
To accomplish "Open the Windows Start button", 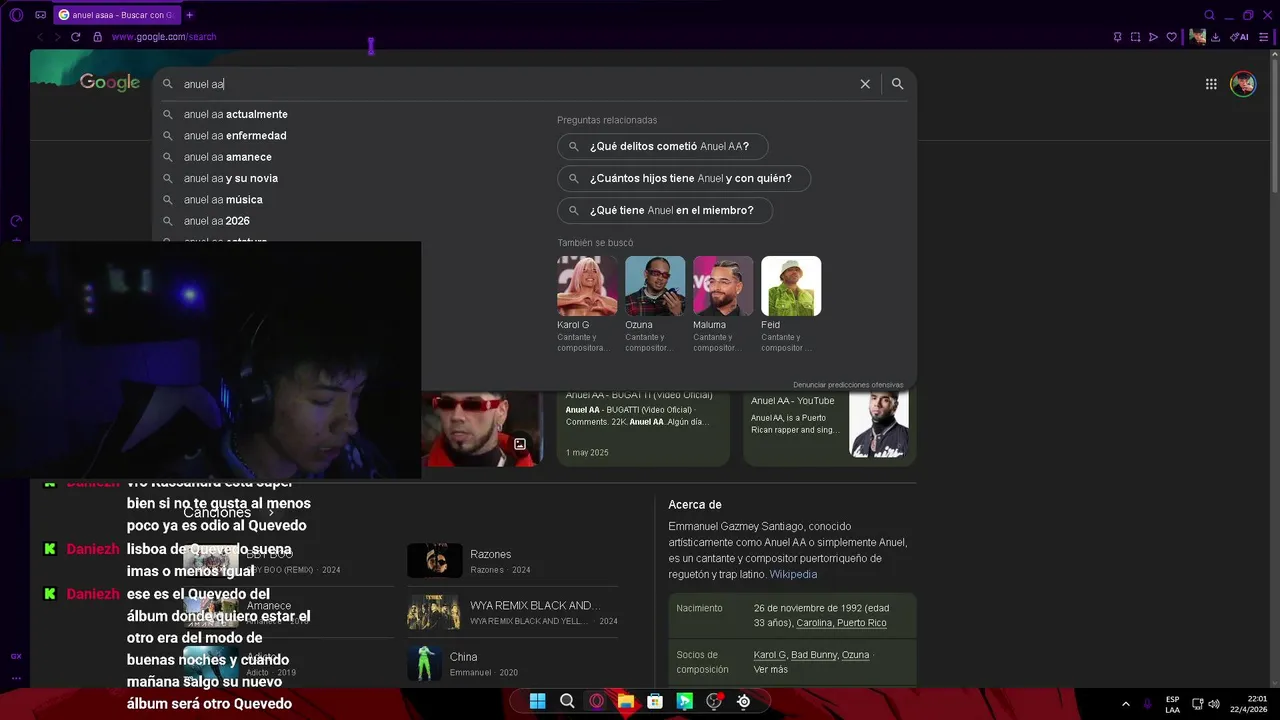I will (x=537, y=701).
